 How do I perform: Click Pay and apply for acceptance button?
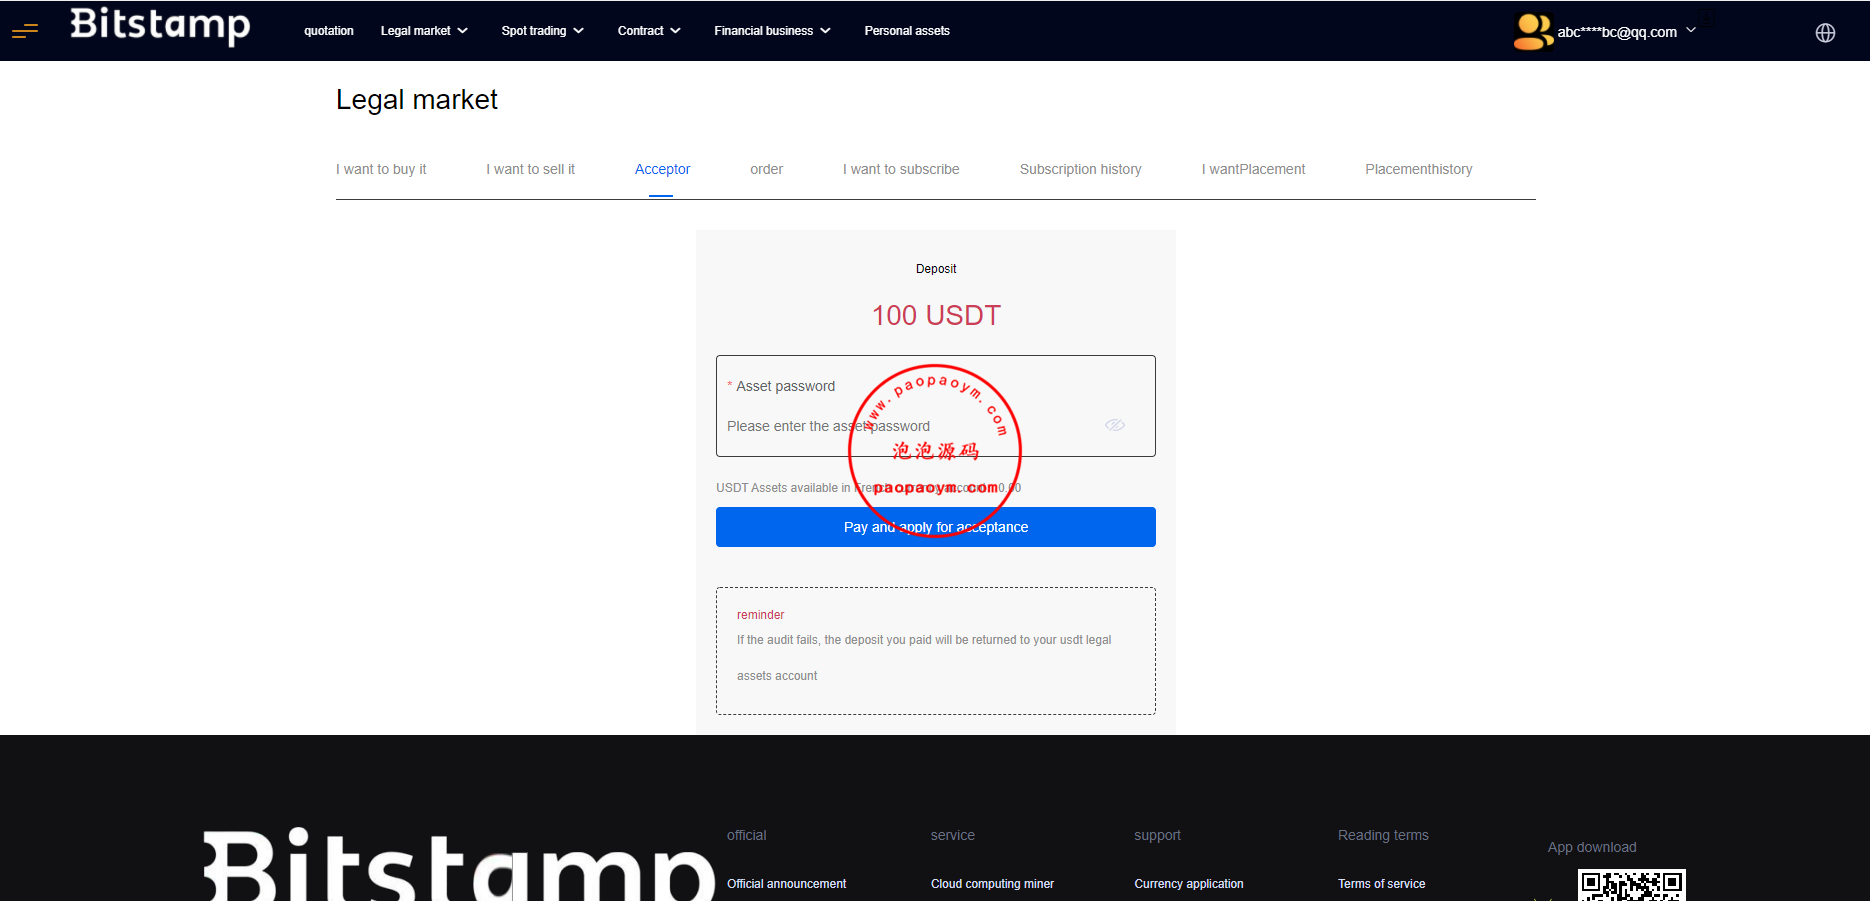(935, 527)
